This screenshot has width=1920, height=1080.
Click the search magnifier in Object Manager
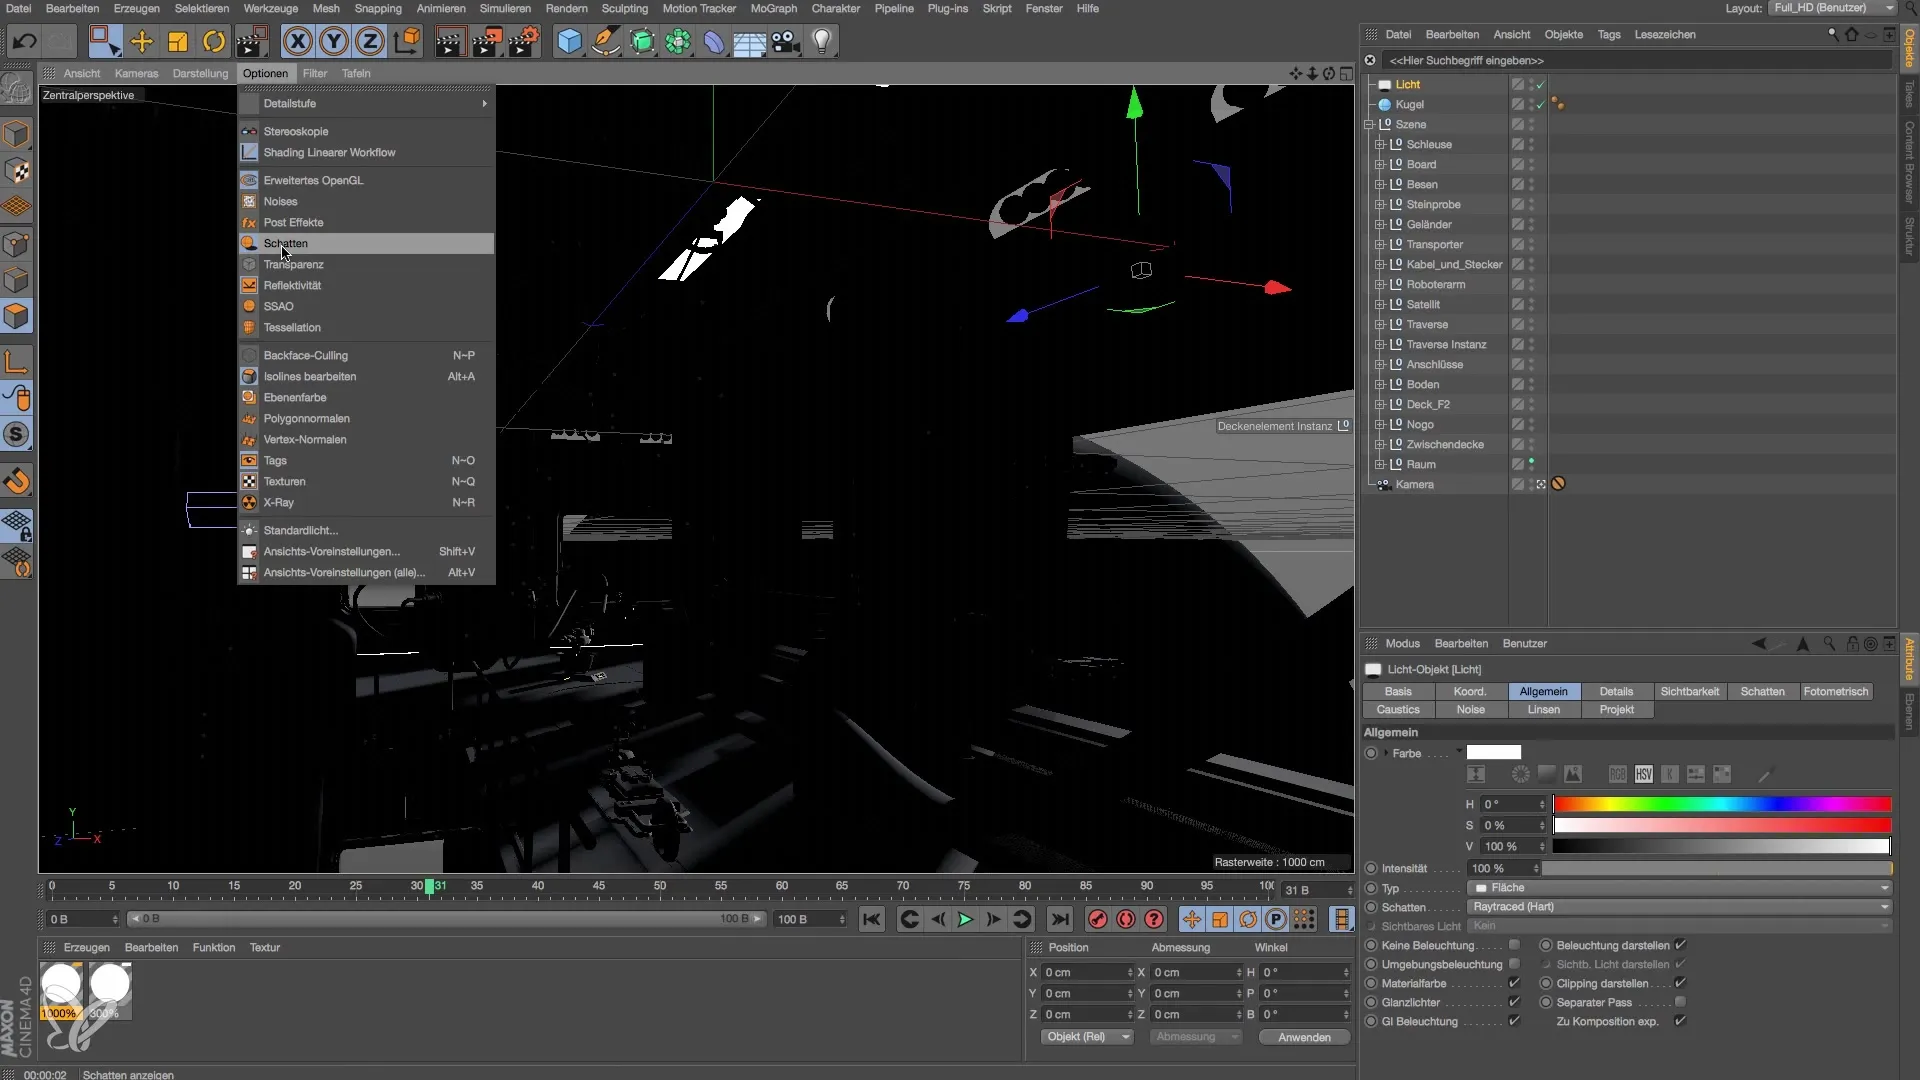click(1833, 34)
